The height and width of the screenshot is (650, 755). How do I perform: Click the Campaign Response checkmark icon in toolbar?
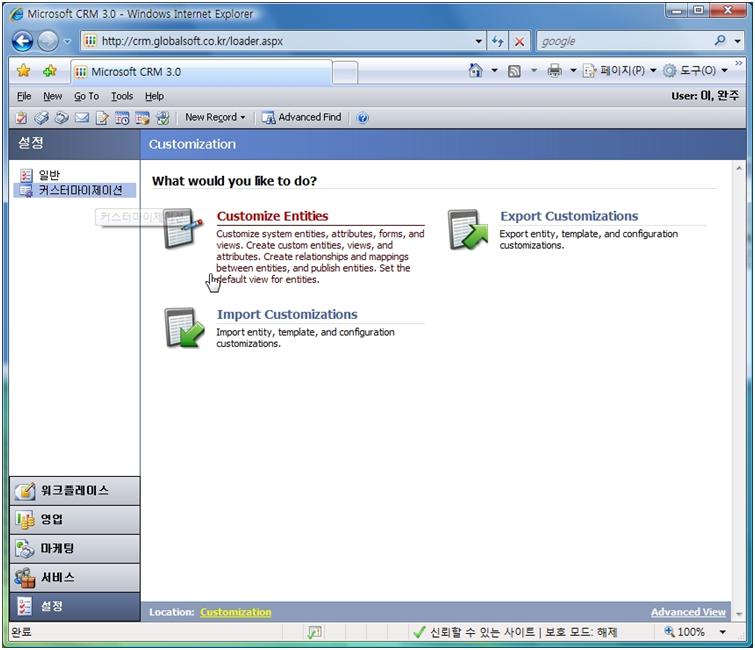click(163, 117)
